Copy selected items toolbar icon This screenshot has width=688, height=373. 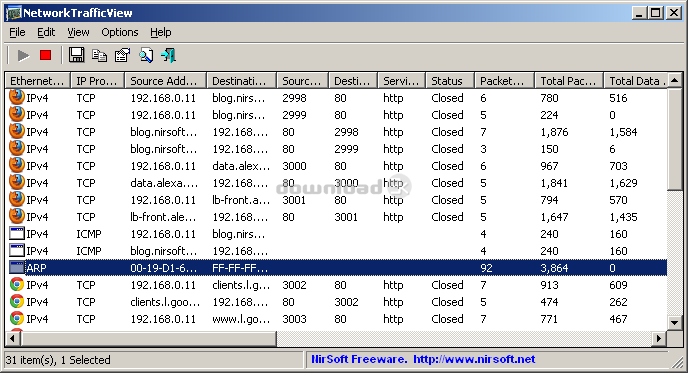pyautogui.click(x=100, y=55)
